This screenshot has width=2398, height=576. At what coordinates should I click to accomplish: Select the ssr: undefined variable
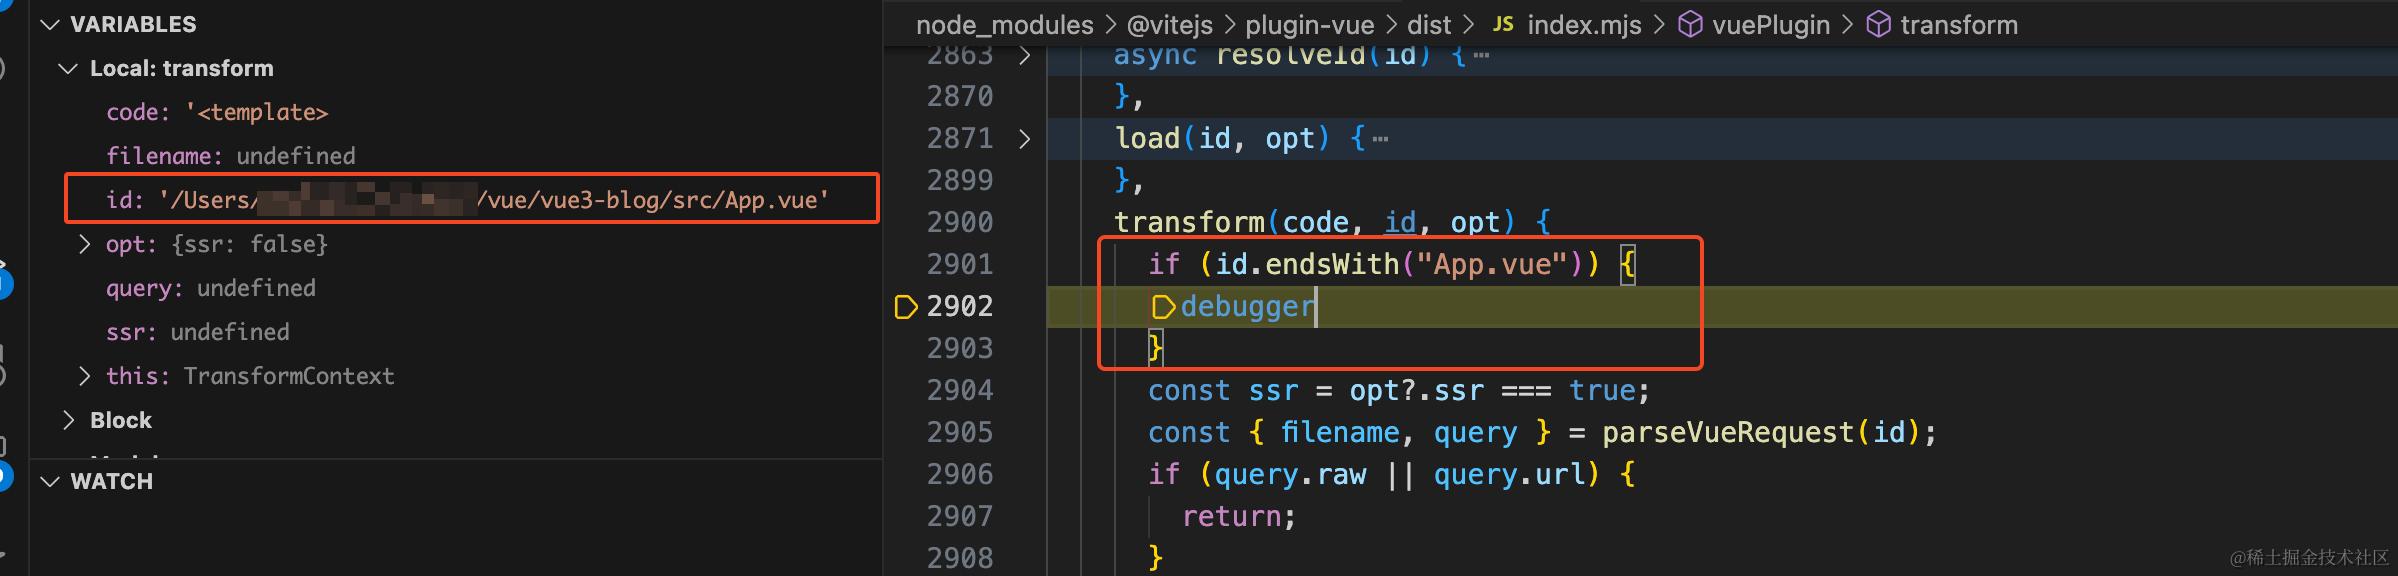coord(455,332)
